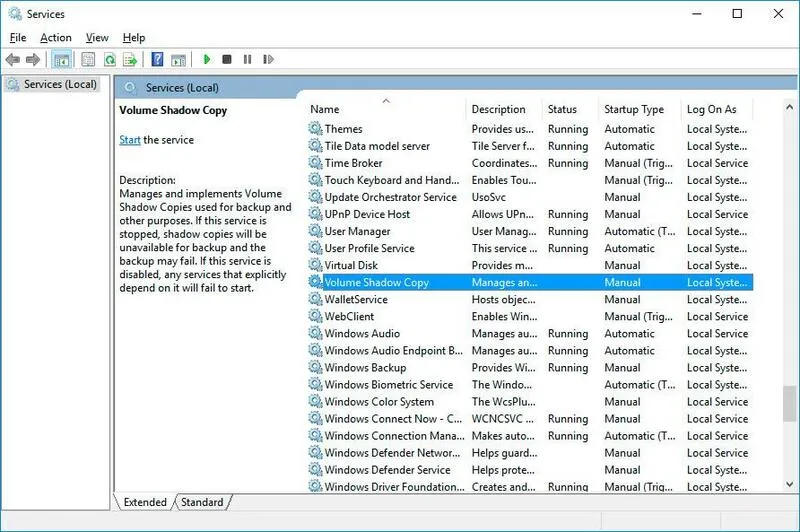Click the Properties toolbar icon
The height and width of the screenshot is (532, 800).
88,60
